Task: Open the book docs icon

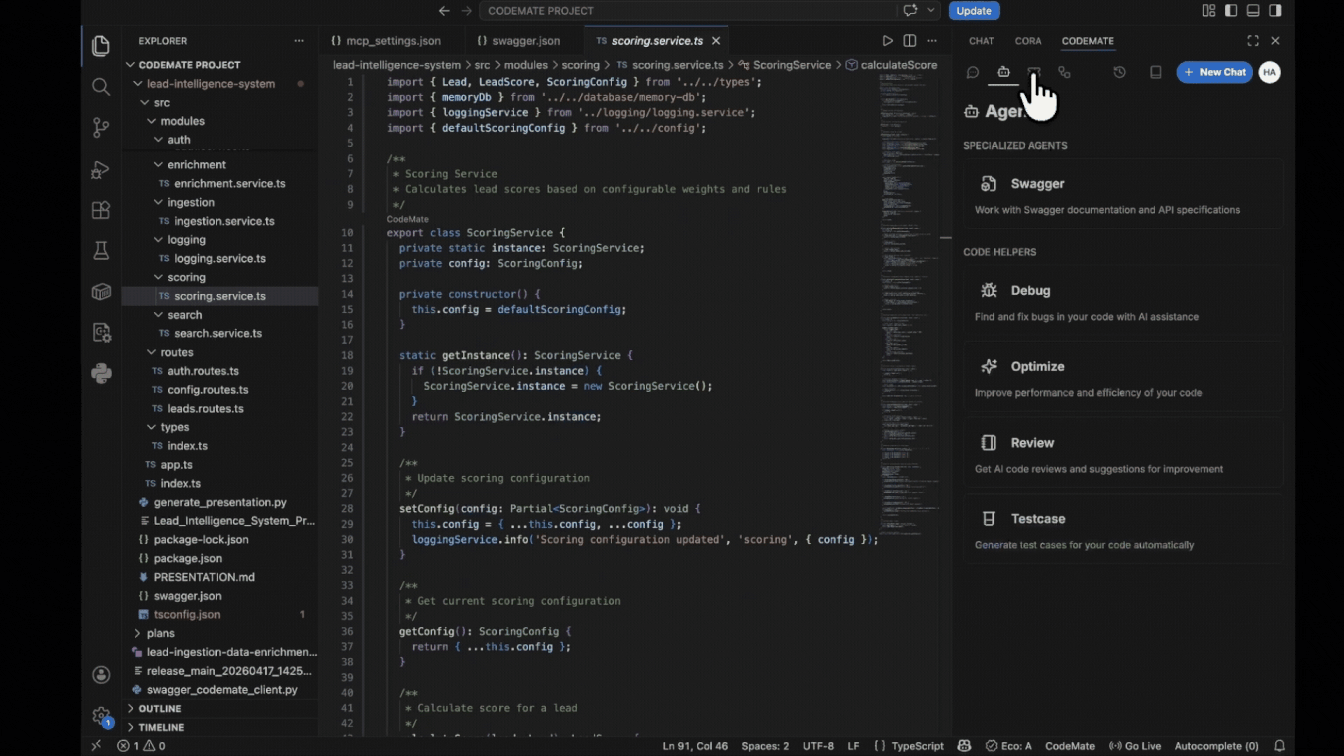Action: [x=1155, y=72]
